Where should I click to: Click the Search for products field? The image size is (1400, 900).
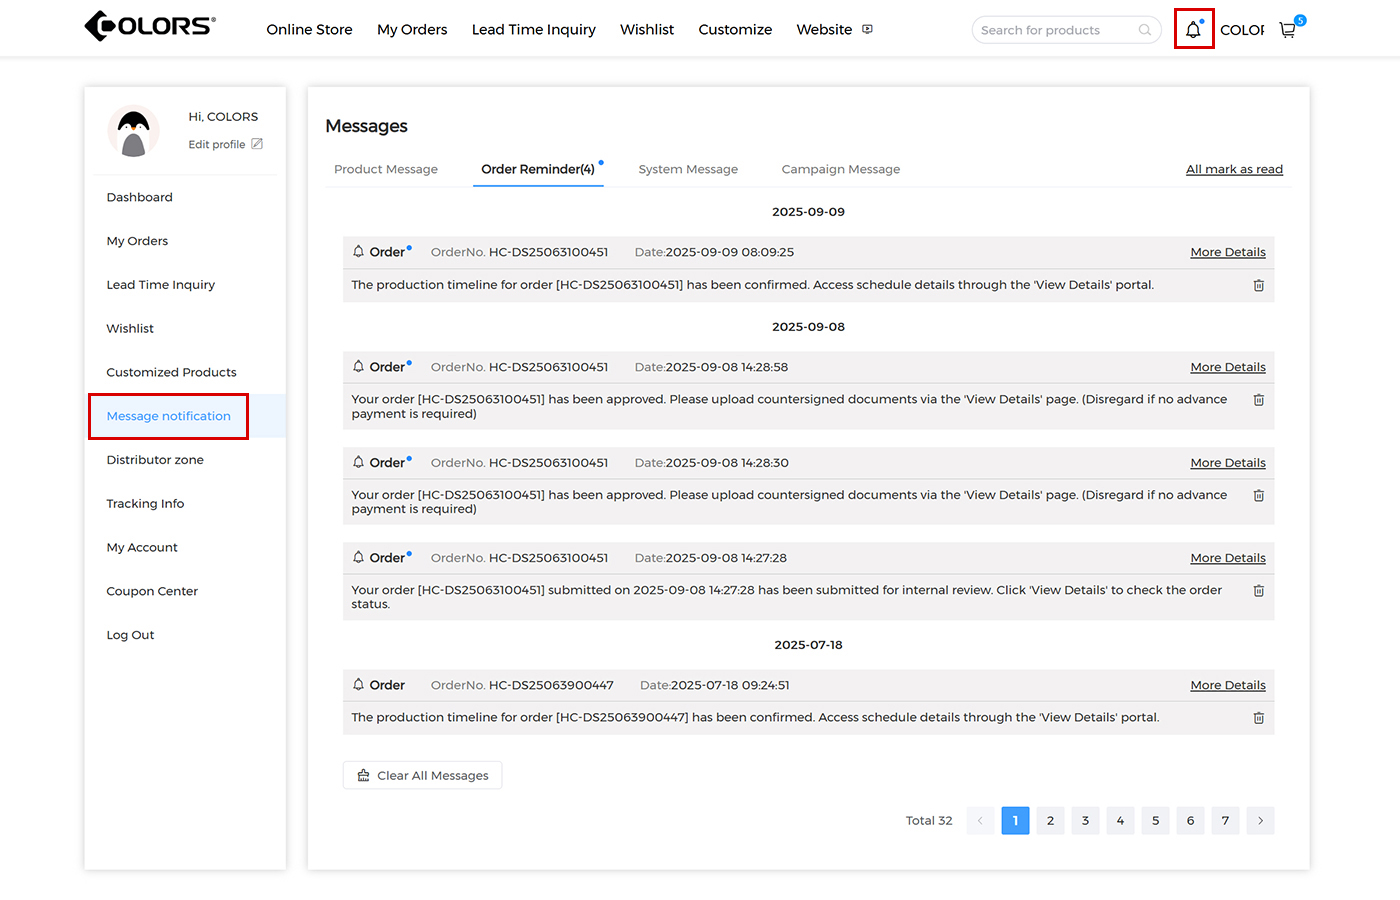tap(1055, 30)
